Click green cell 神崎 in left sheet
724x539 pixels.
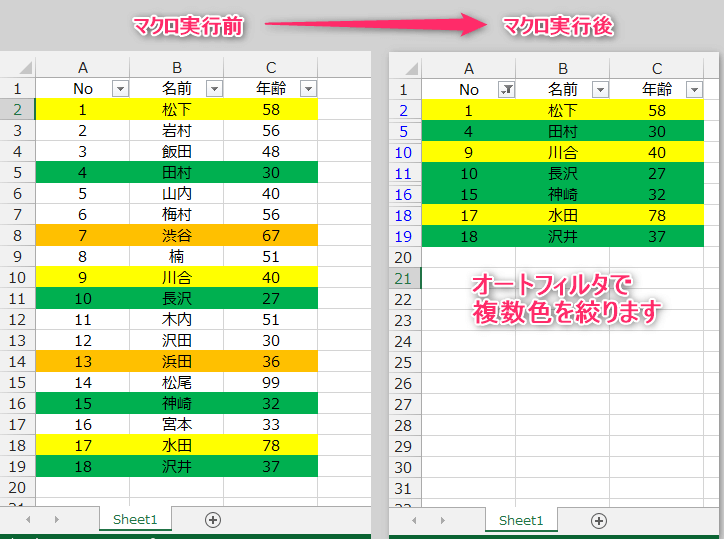[x=177, y=403]
